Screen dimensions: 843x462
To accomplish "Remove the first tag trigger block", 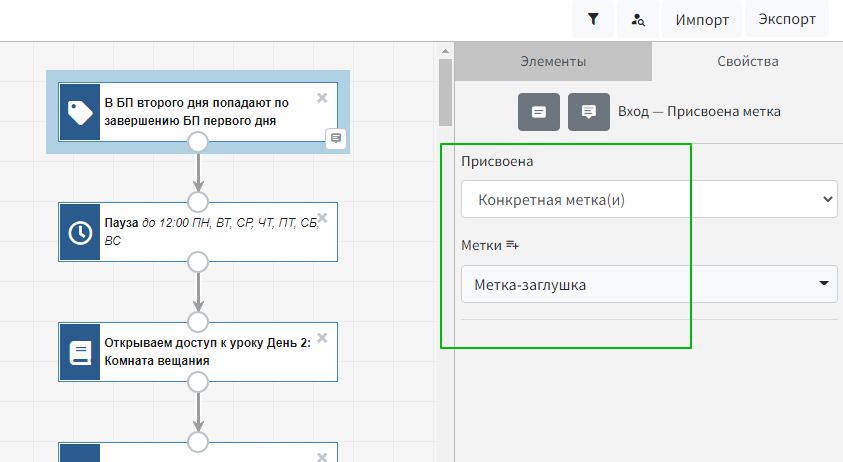I will (322, 97).
